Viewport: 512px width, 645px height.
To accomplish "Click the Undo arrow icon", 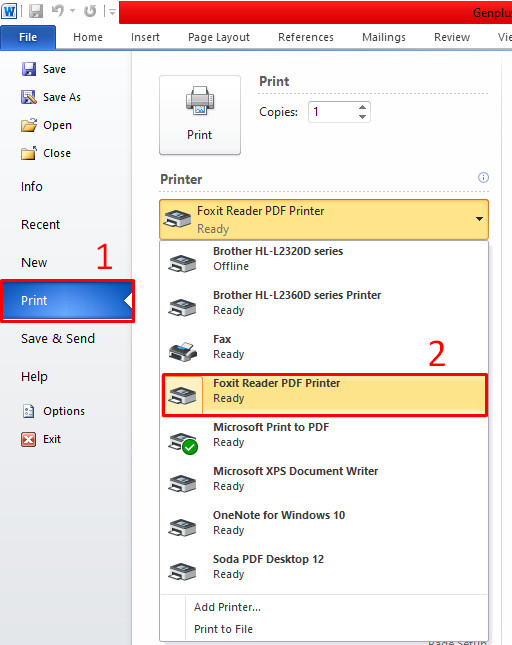I will [58, 11].
